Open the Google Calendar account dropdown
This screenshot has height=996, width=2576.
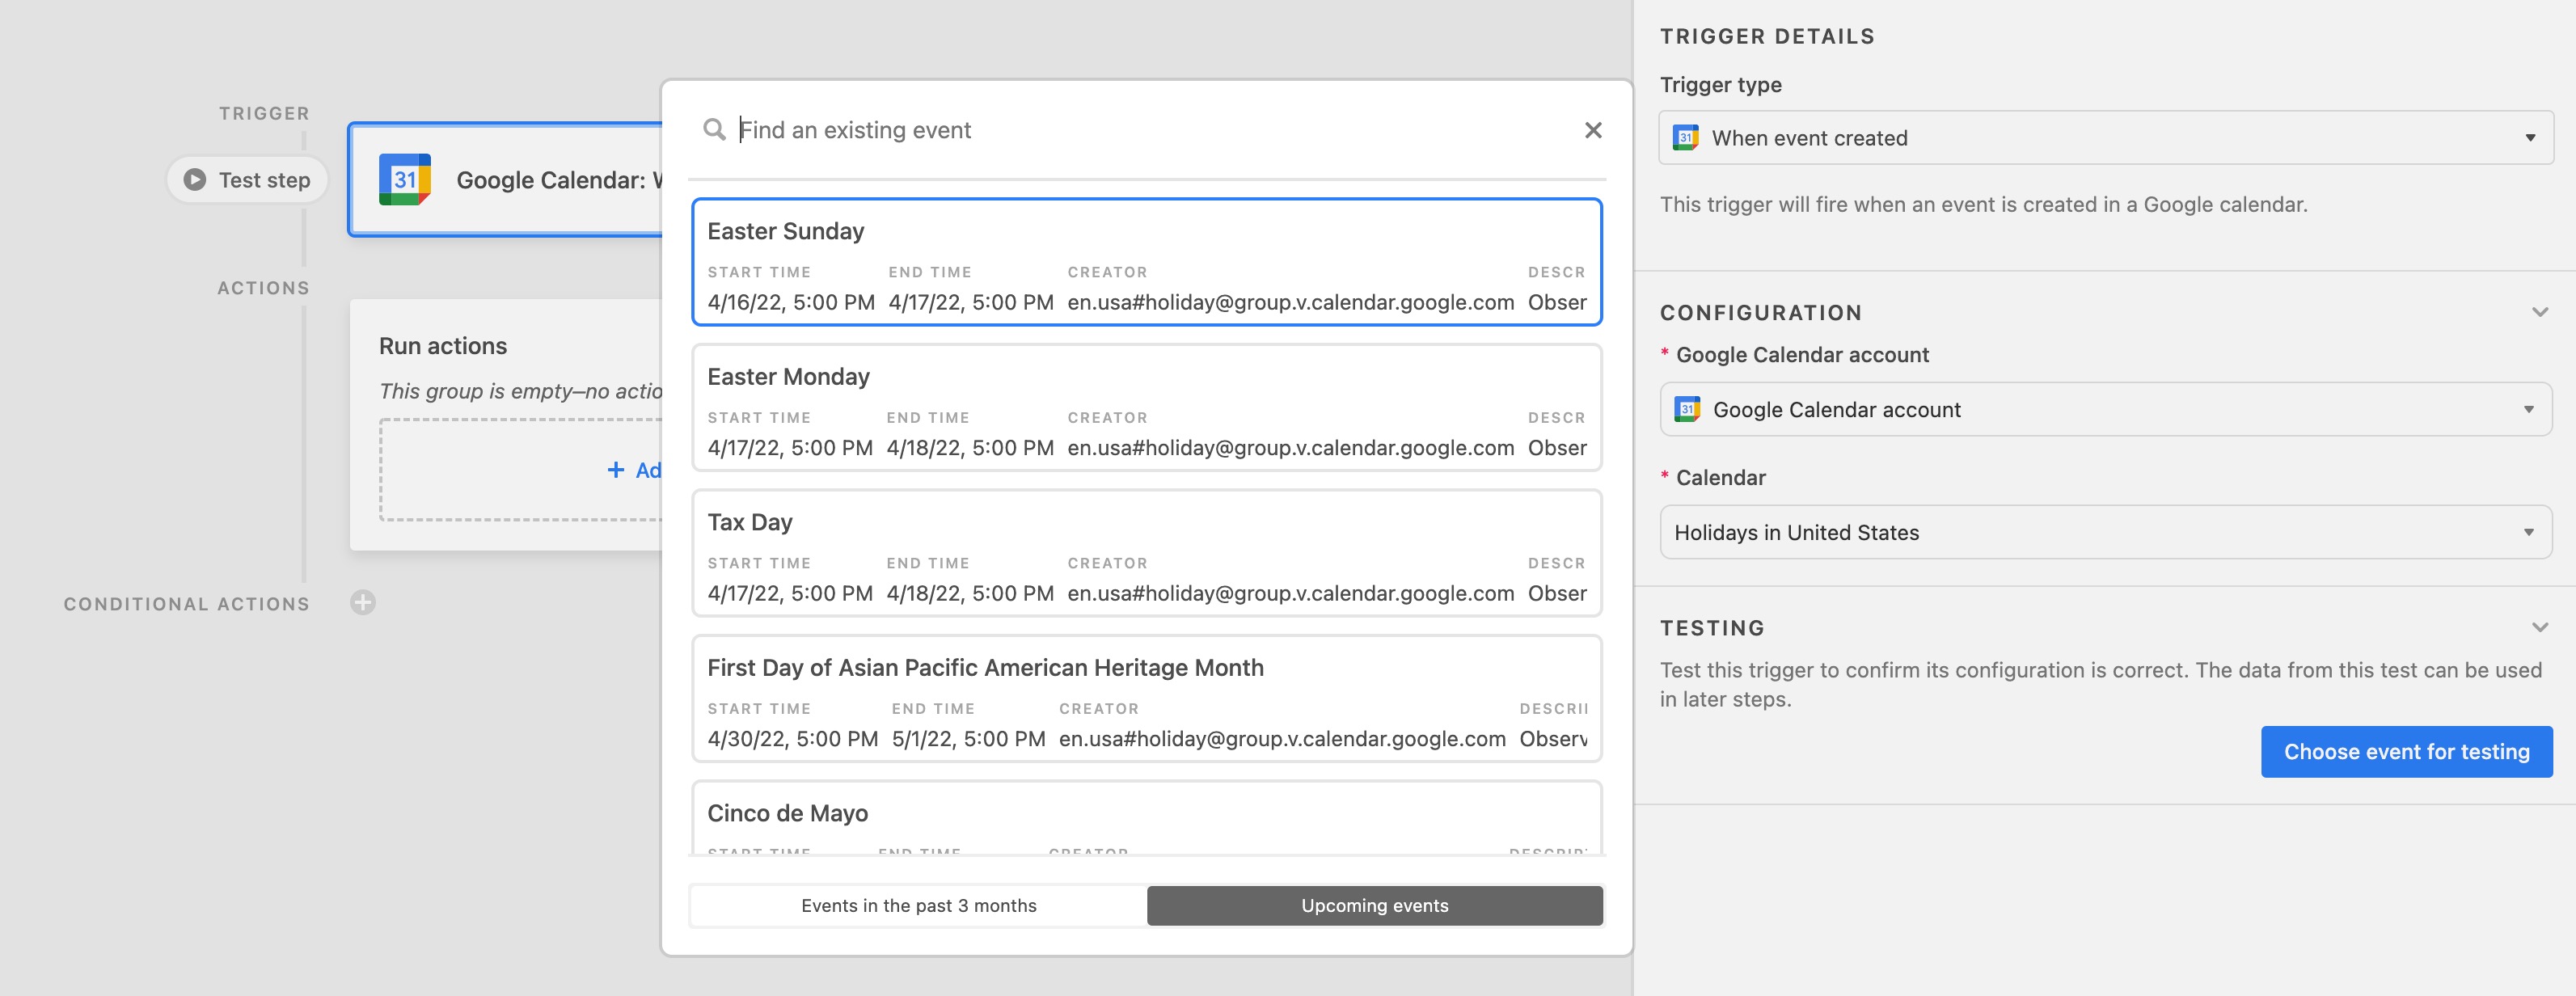pyautogui.click(x=2106, y=410)
